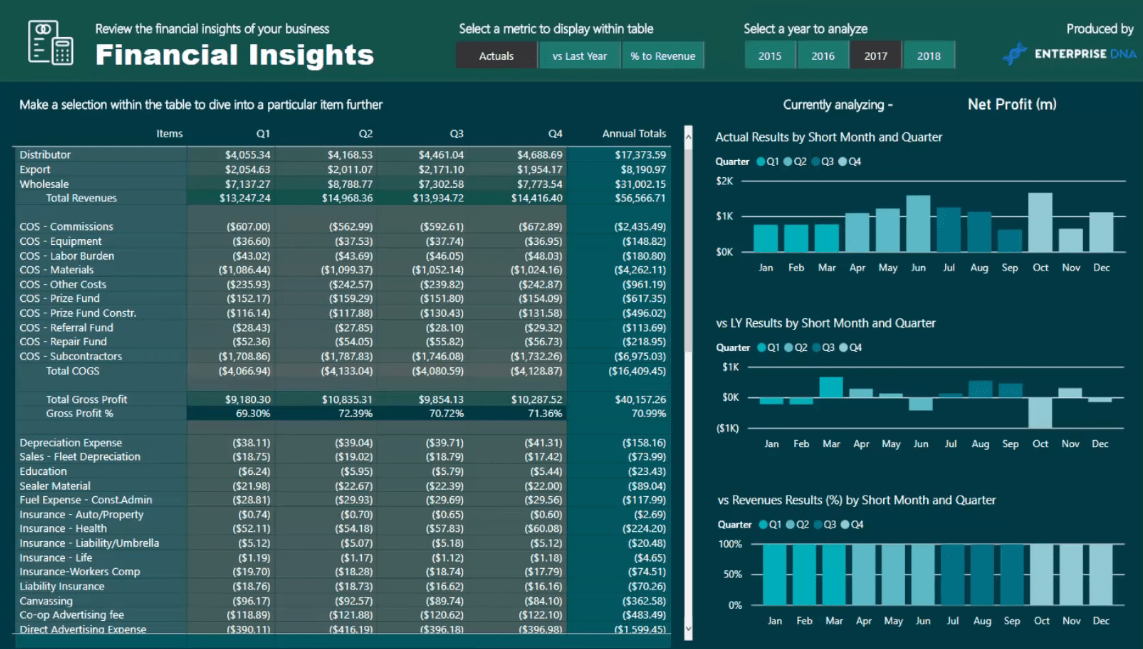Click the Mar bar in vs LY chart
The width and height of the screenshot is (1143, 649).
click(x=831, y=387)
